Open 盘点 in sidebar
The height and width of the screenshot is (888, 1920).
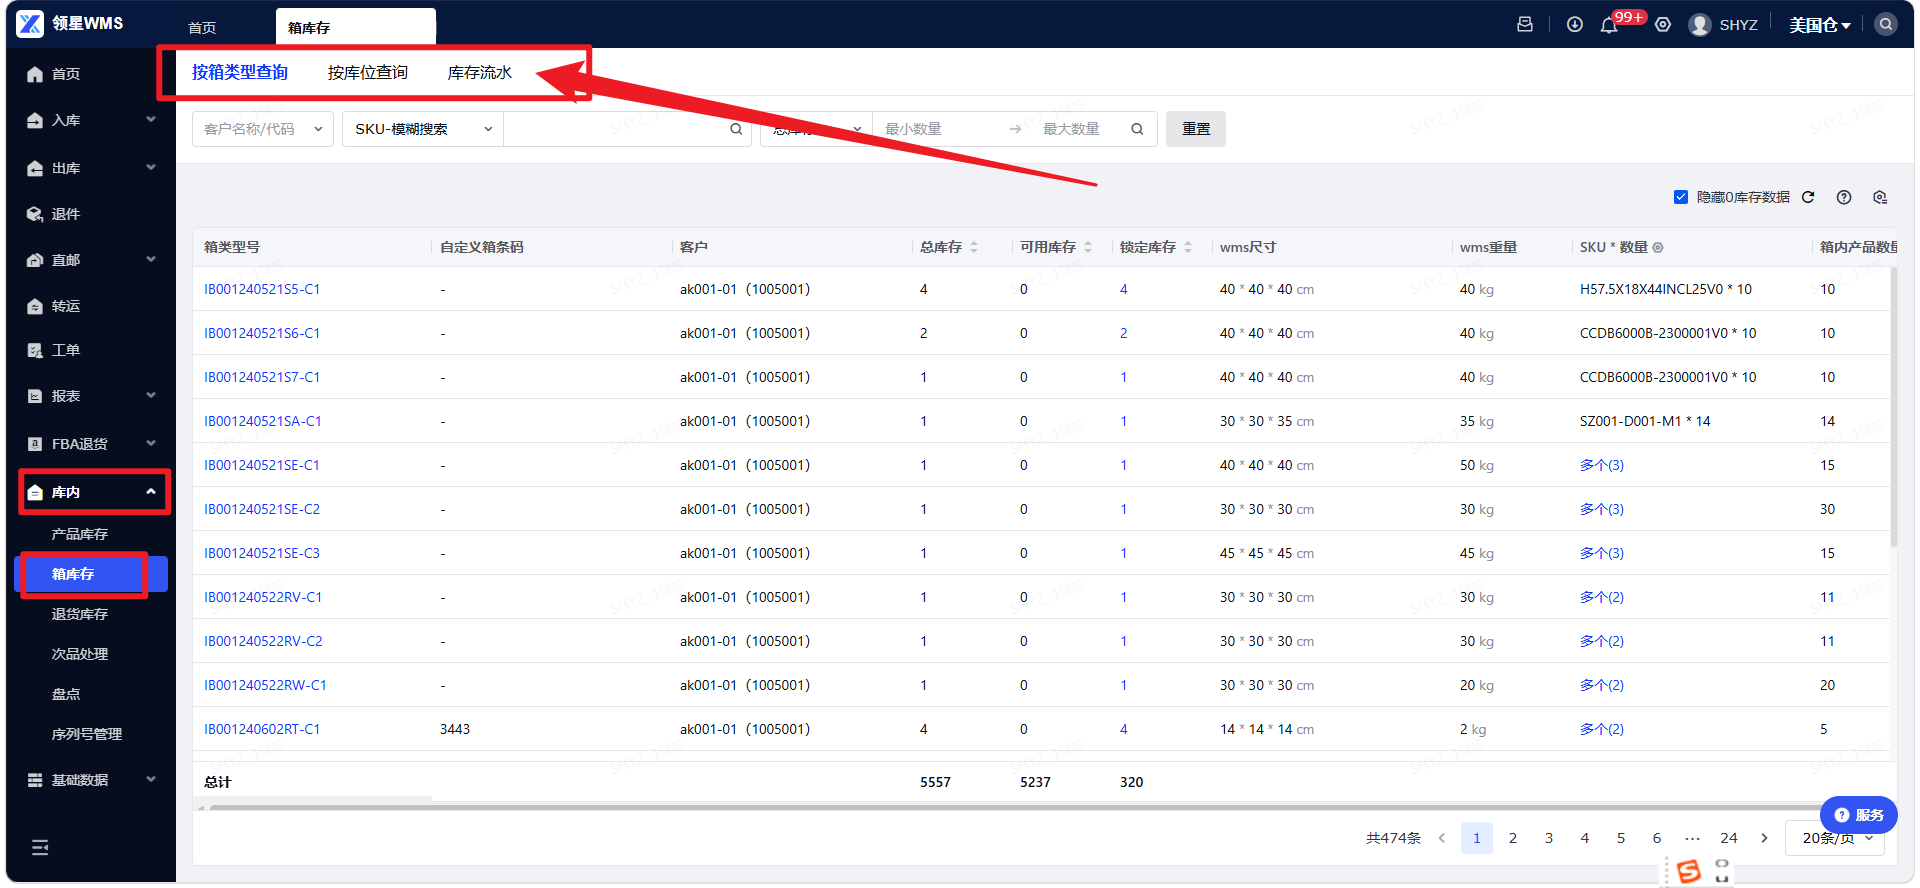66,694
